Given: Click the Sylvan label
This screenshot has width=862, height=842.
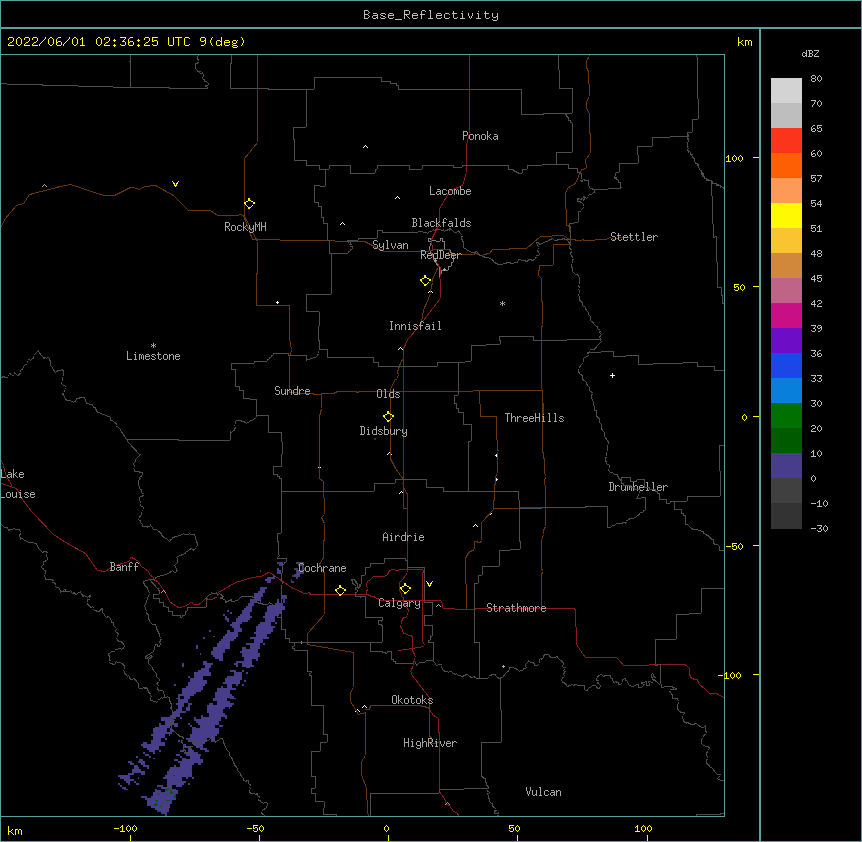Looking at the screenshot, I should pos(390,245).
